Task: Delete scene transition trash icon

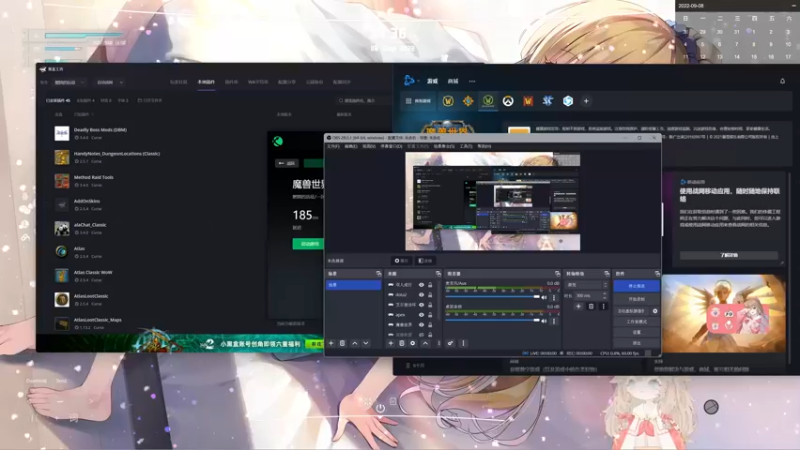Action: (591, 307)
